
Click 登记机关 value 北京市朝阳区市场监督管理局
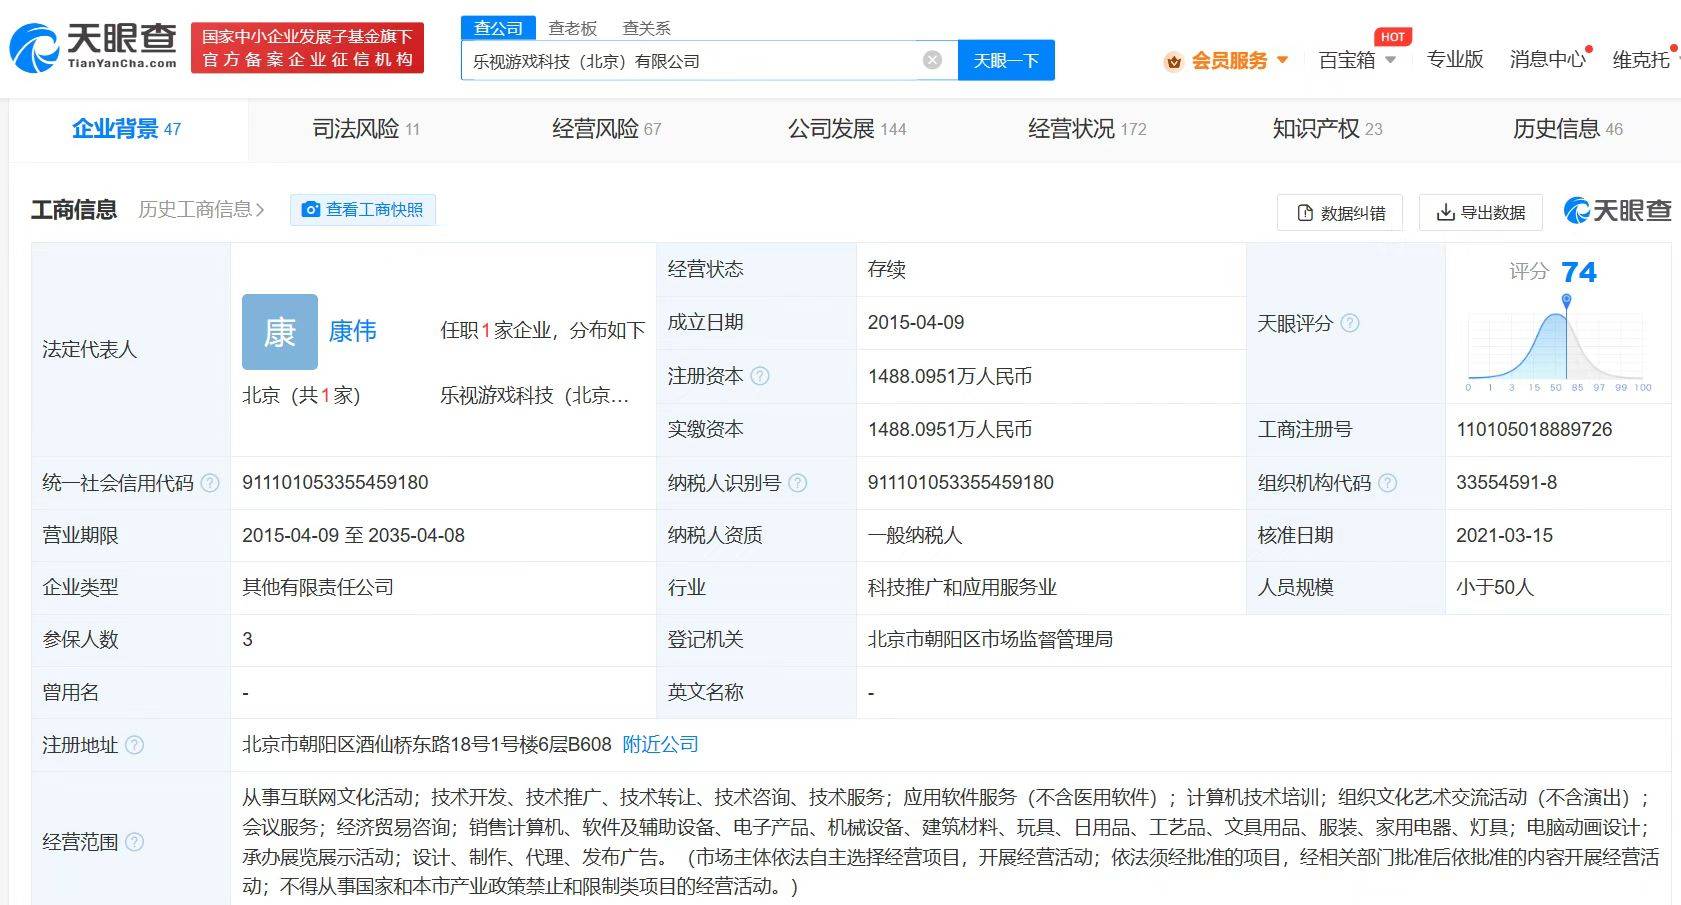pos(990,639)
